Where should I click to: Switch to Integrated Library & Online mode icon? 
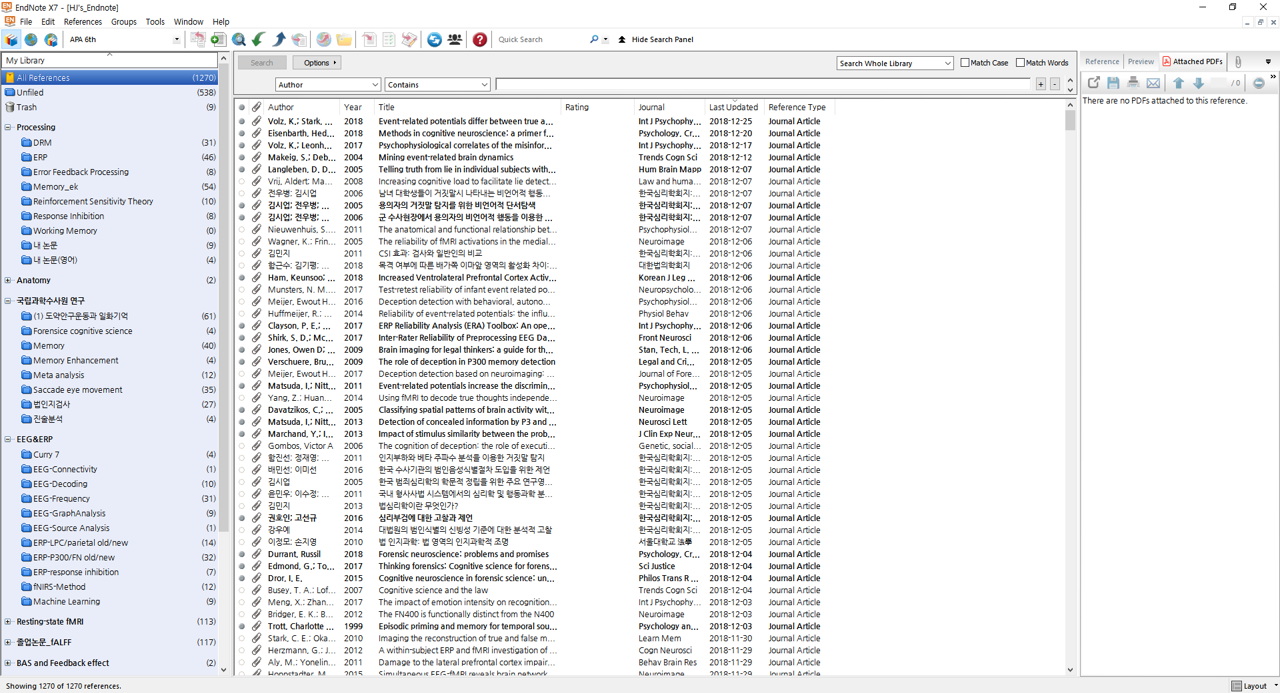tap(51, 40)
